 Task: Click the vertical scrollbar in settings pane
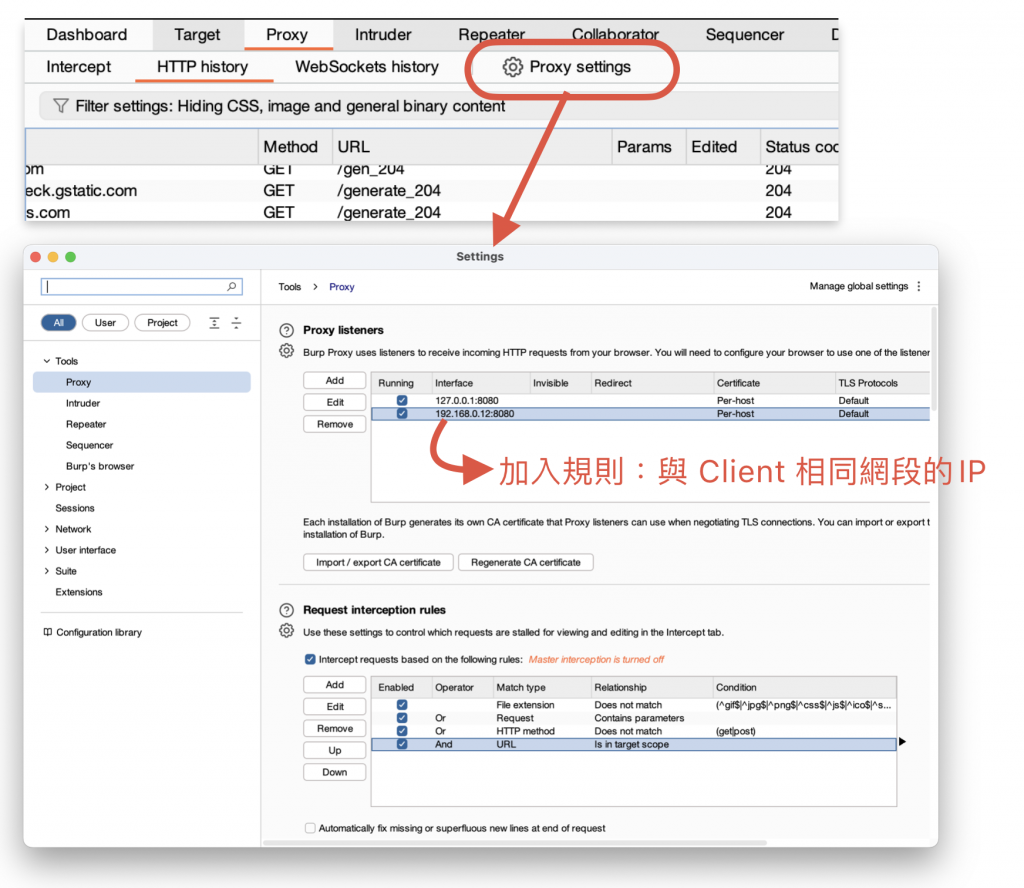coord(934,359)
